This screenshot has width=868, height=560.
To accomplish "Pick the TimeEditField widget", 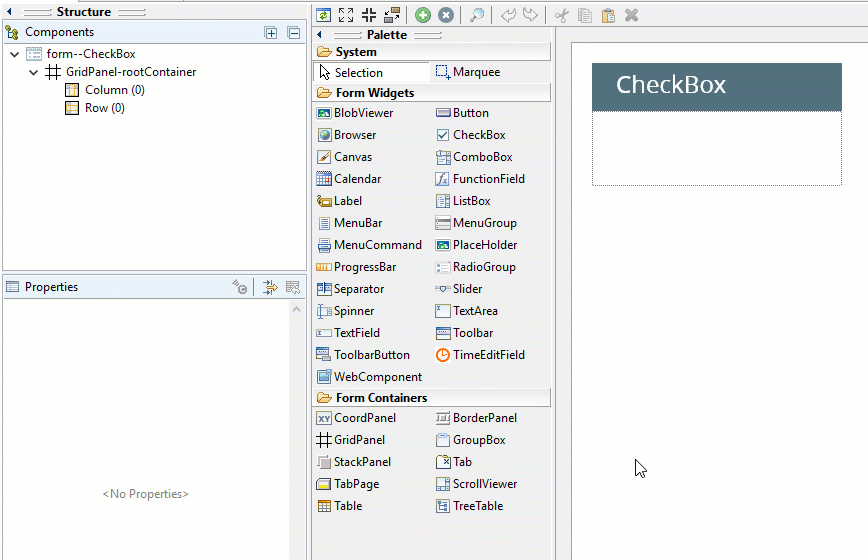I will click(480, 355).
